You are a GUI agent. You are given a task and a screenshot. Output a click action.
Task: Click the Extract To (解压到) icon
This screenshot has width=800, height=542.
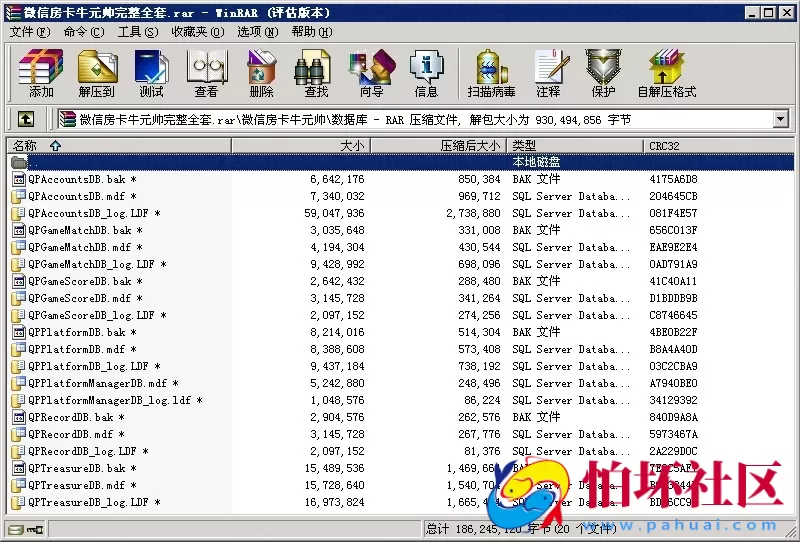[x=96, y=73]
